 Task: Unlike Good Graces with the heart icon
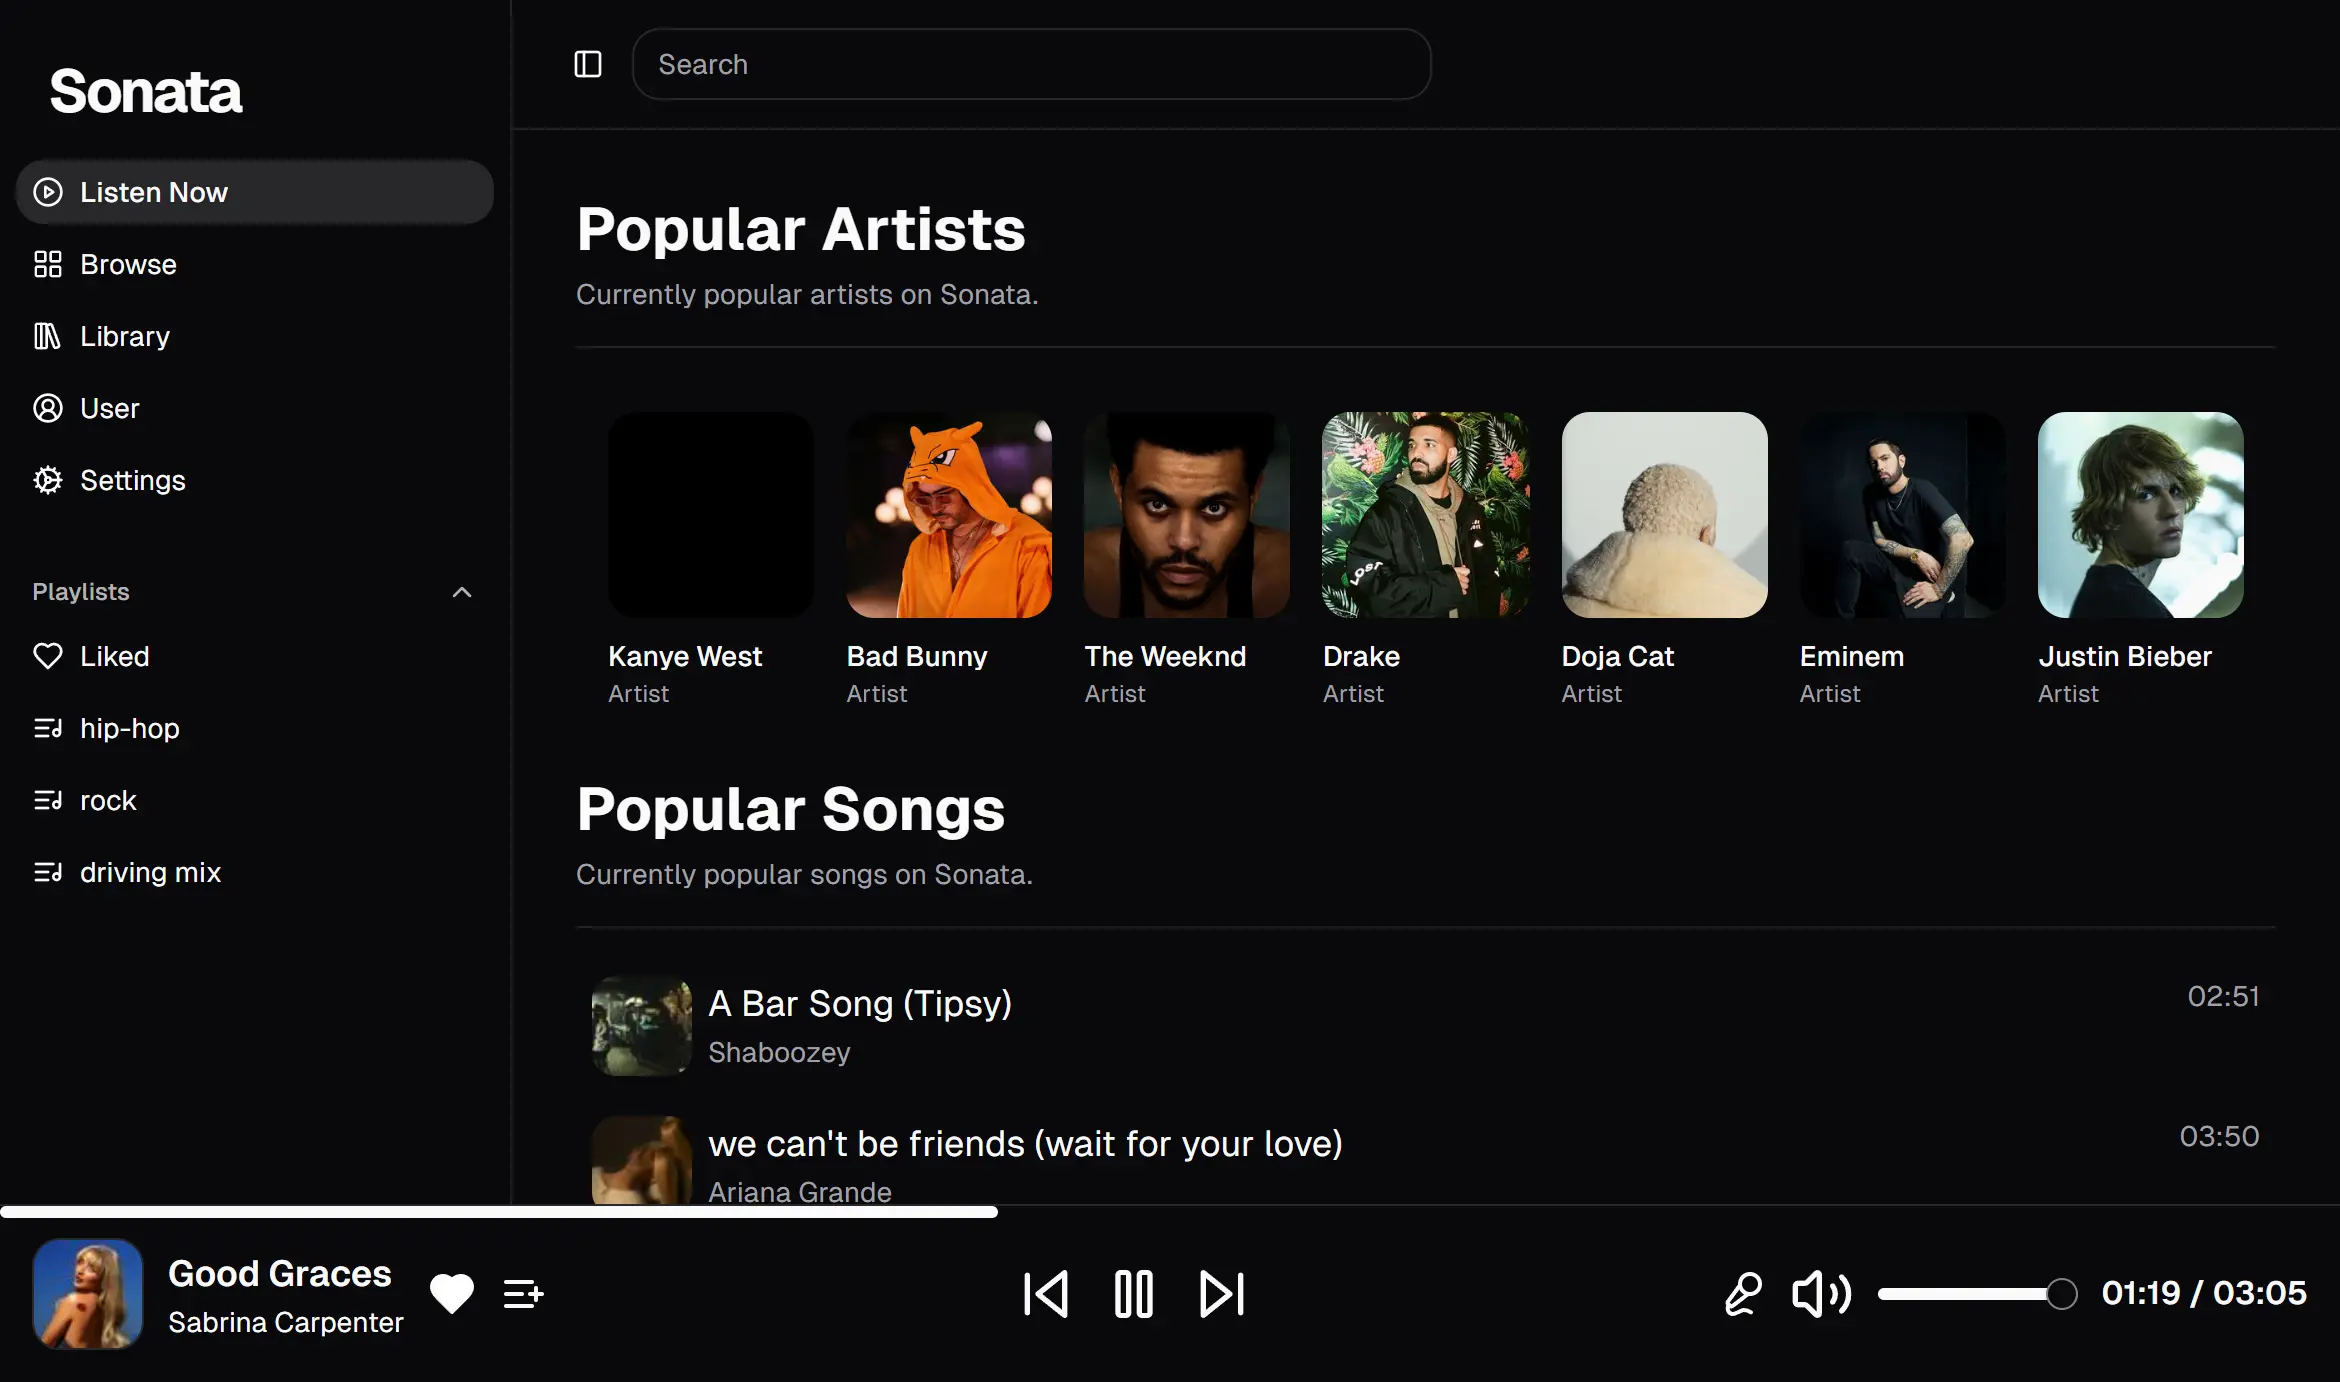pyautogui.click(x=452, y=1294)
